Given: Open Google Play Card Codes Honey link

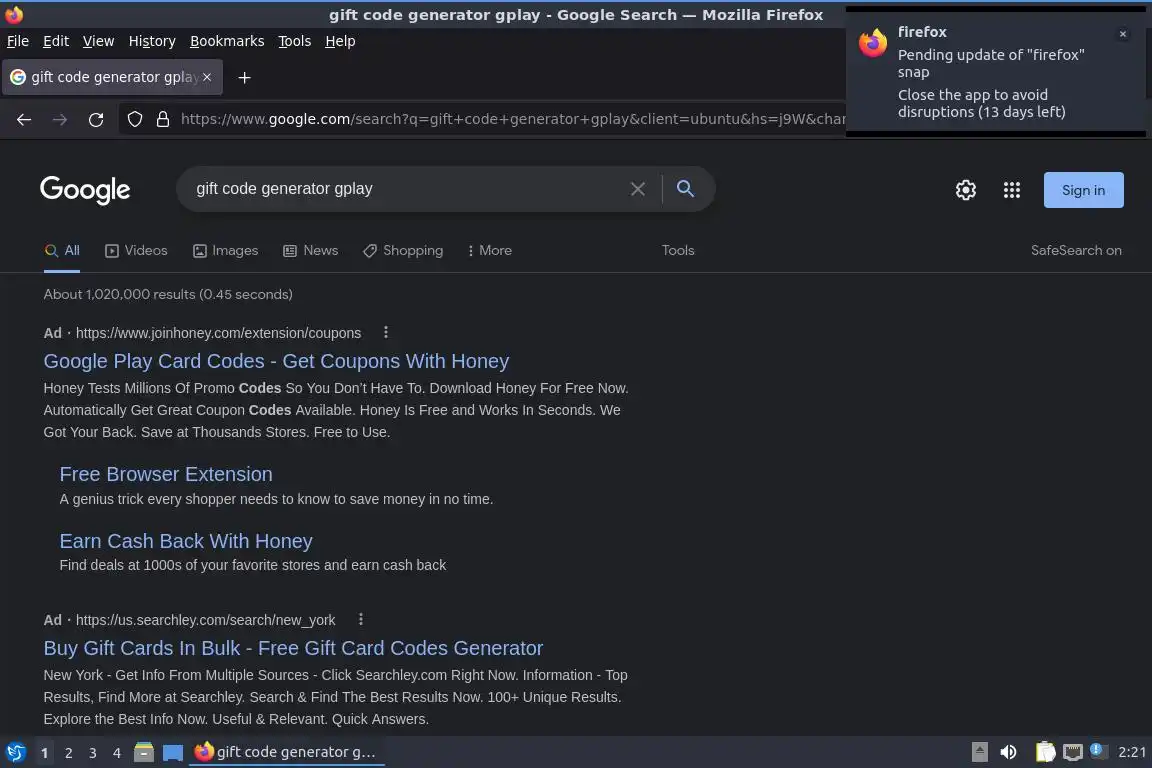Looking at the screenshot, I should point(276,362).
